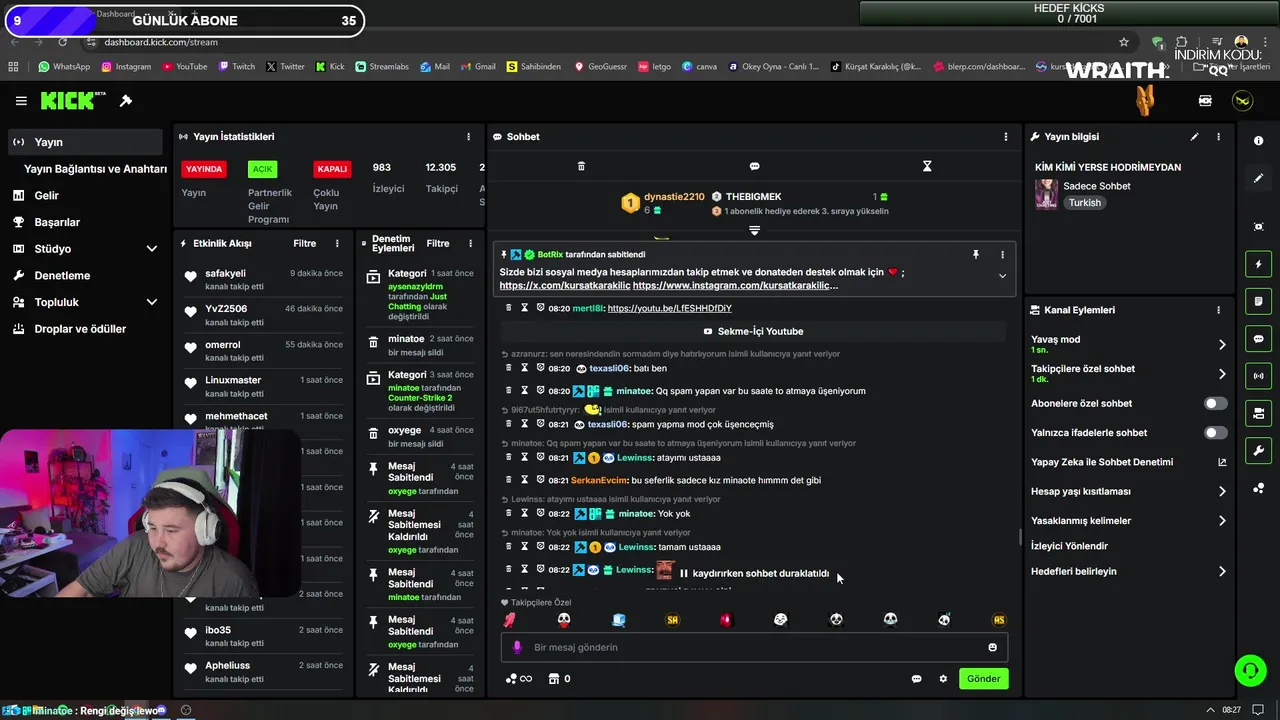Open the hamburger menu beside the Kick logo

pos(21,101)
